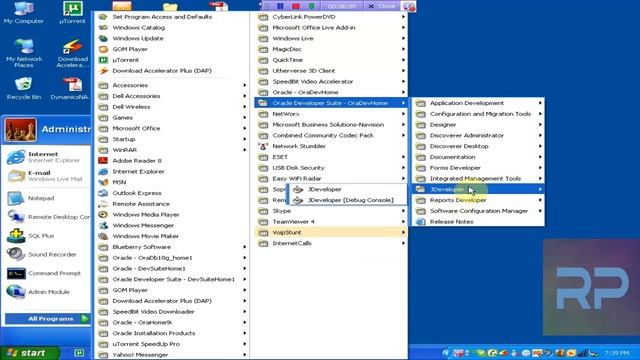Open Windows Catalog entry

click(172, 28)
